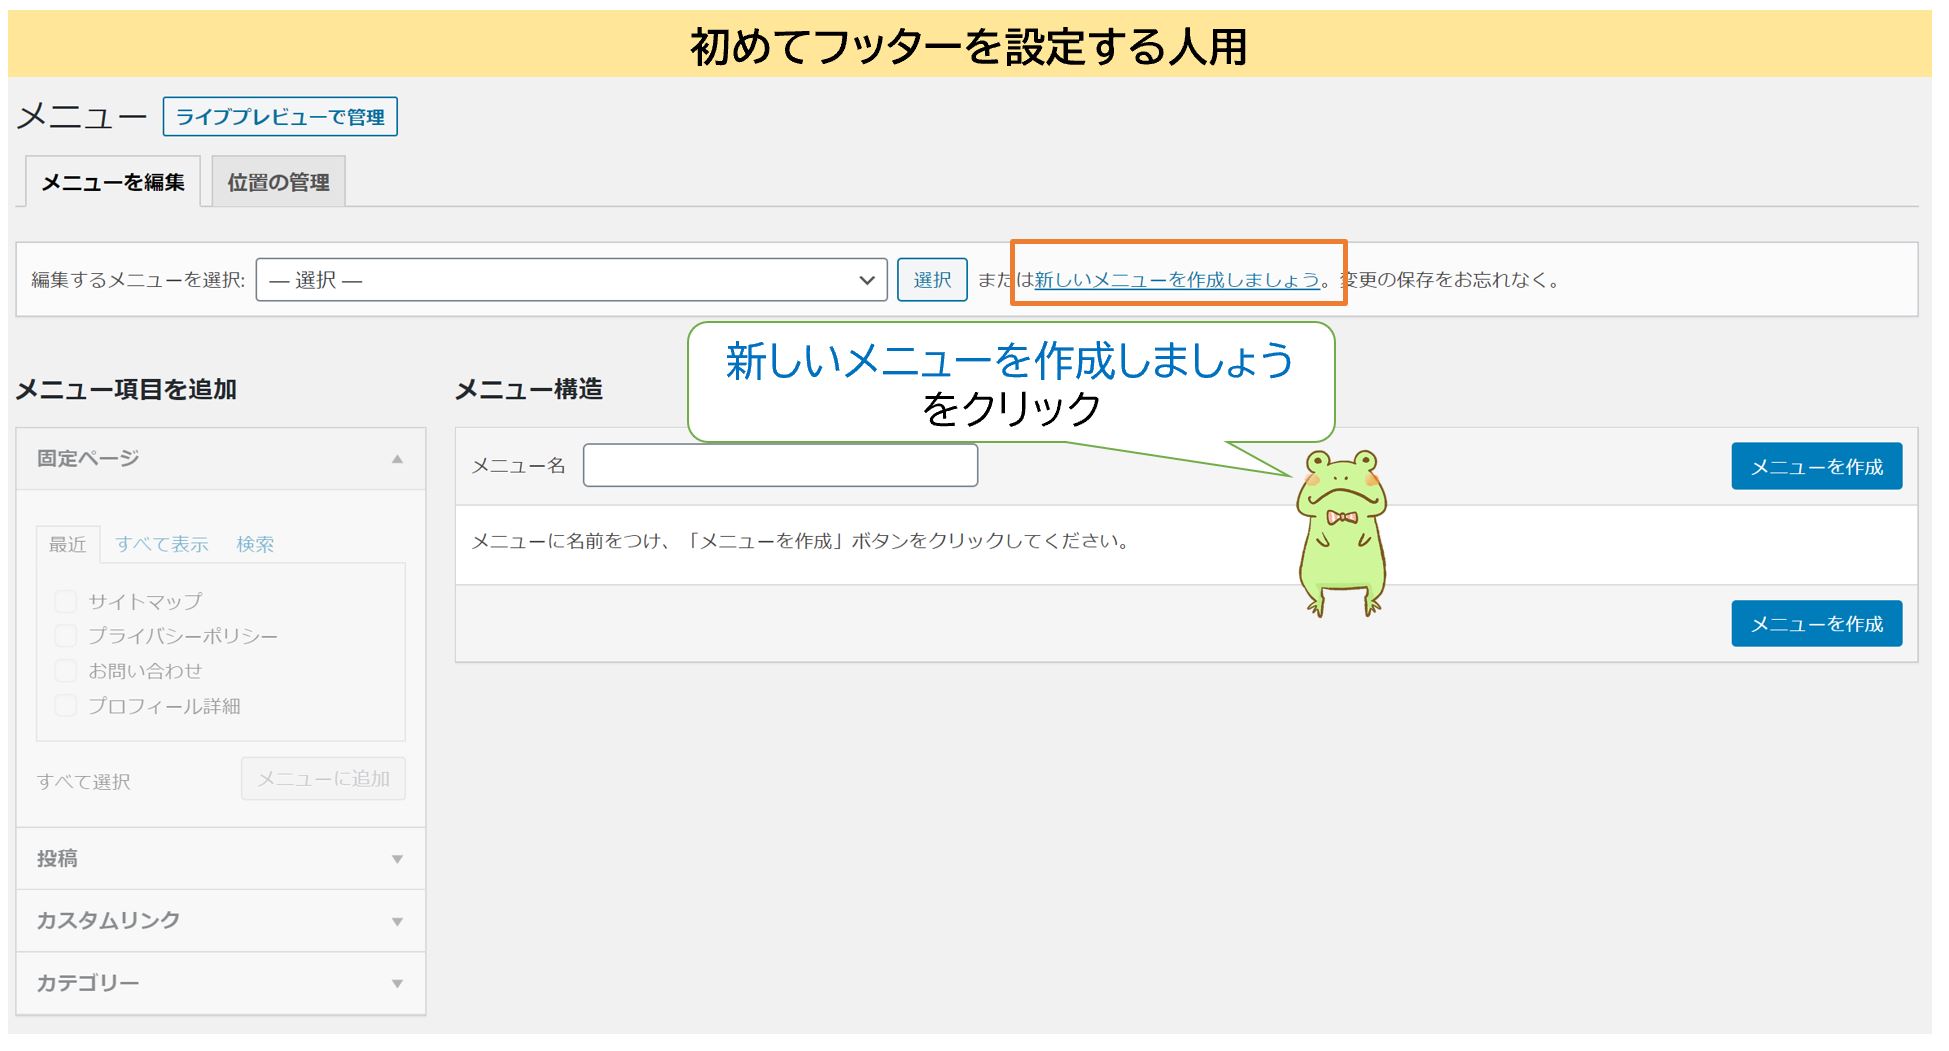Select the 最近 tab

(x=68, y=544)
